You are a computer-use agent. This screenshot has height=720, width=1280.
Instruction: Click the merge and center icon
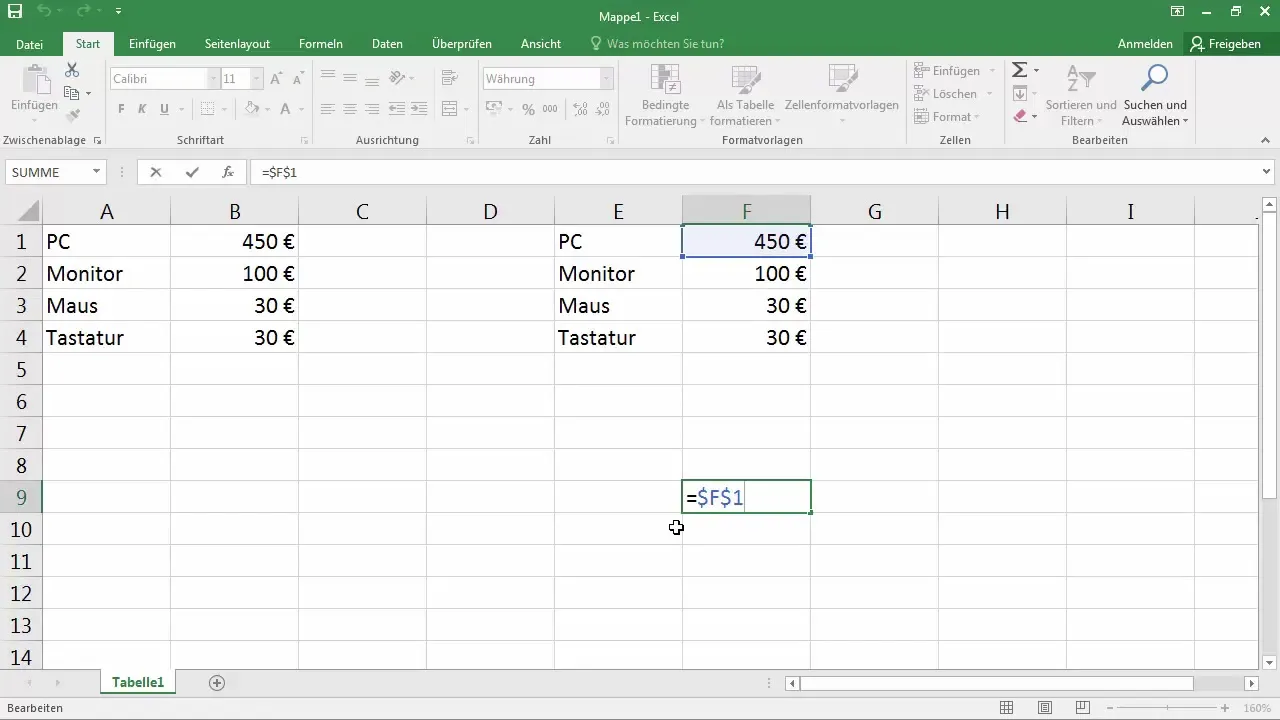pyautogui.click(x=449, y=109)
